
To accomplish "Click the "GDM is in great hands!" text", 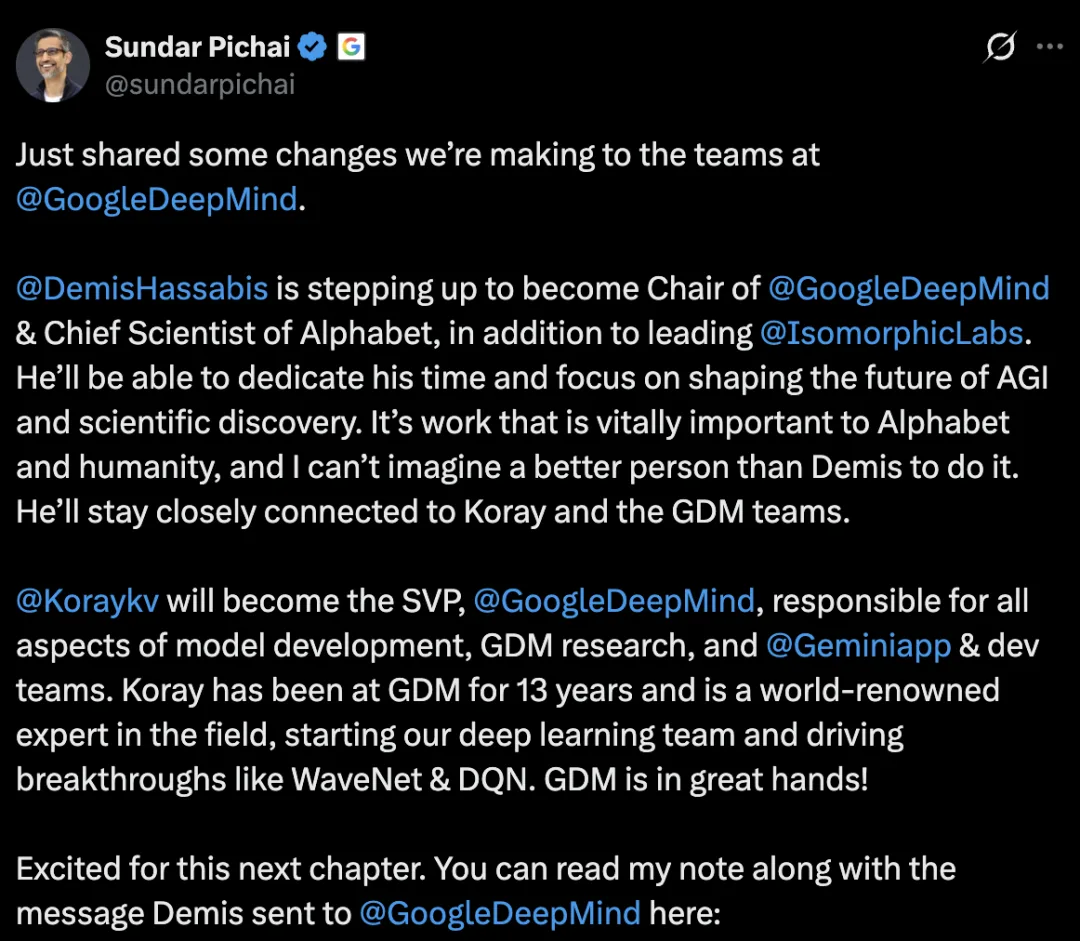I will (x=706, y=780).
